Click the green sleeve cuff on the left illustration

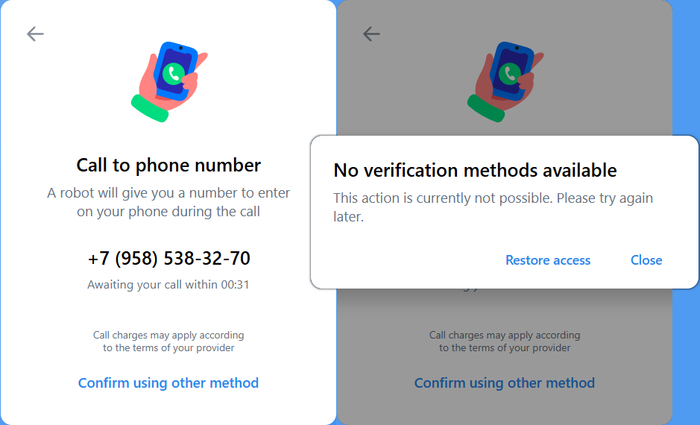(x=150, y=108)
